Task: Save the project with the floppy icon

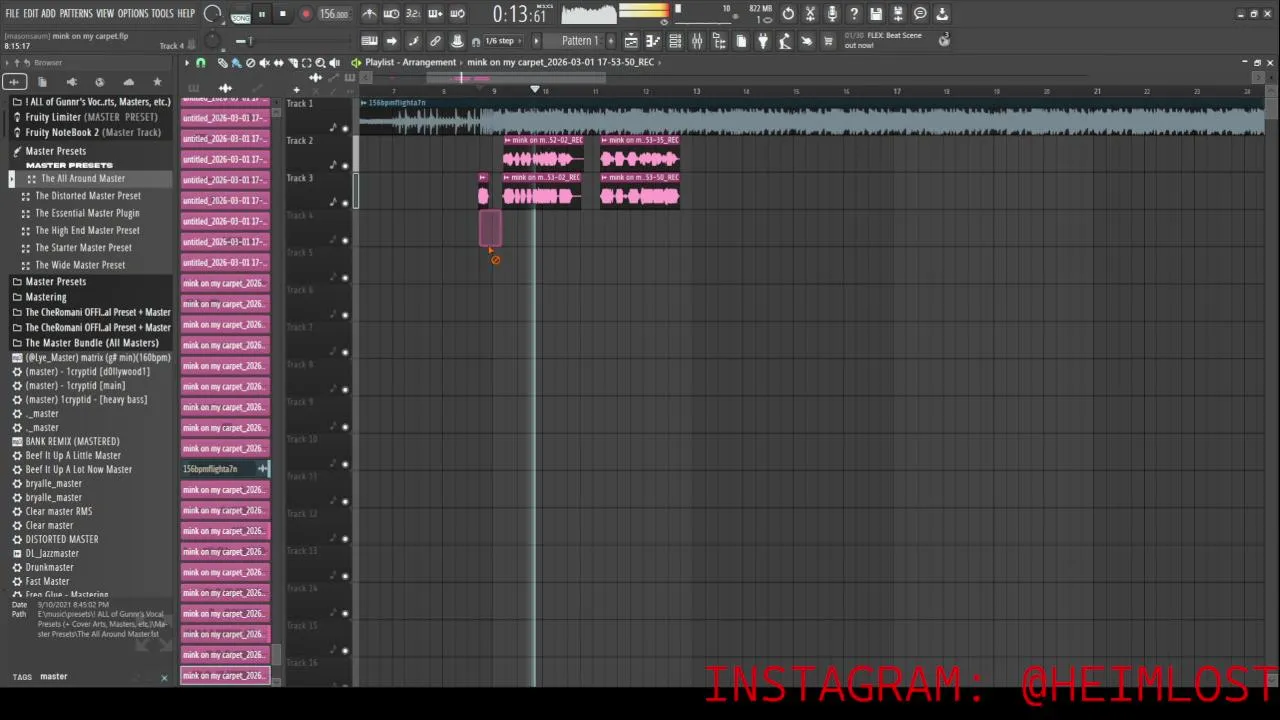Action: point(876,14)
